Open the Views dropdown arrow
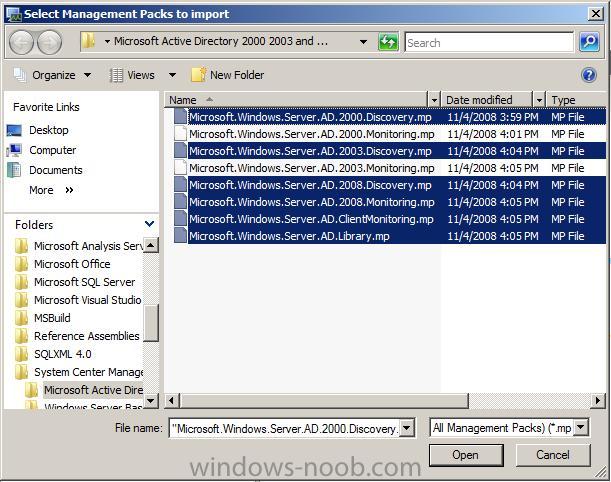 coord(172,75)
